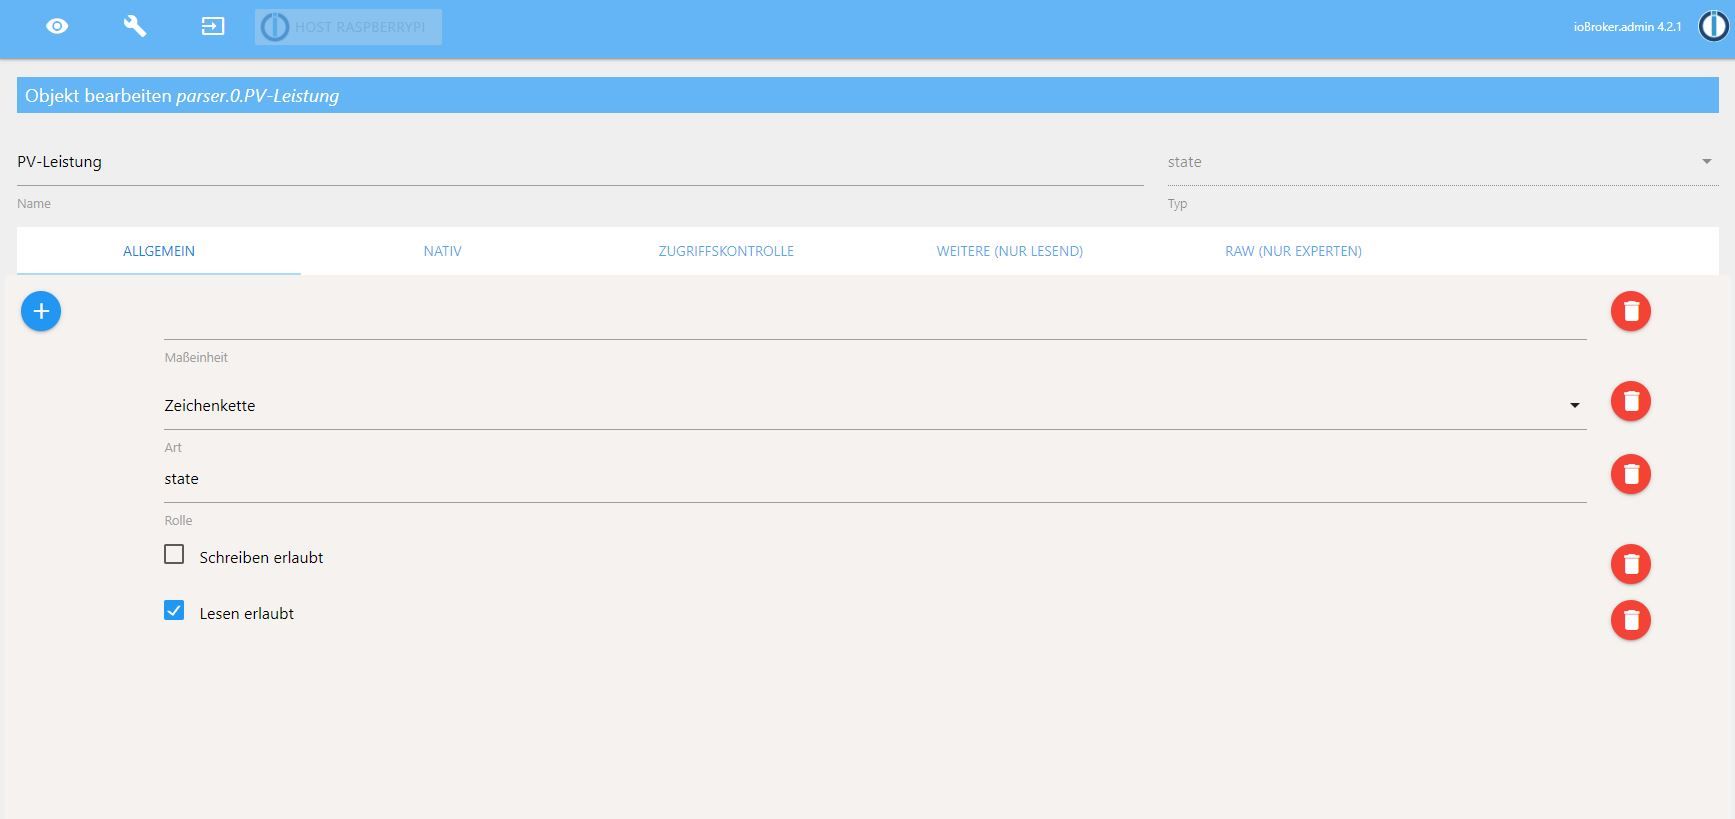Expand the Art Zeichenkette dropdown

[x=875, y=406]
